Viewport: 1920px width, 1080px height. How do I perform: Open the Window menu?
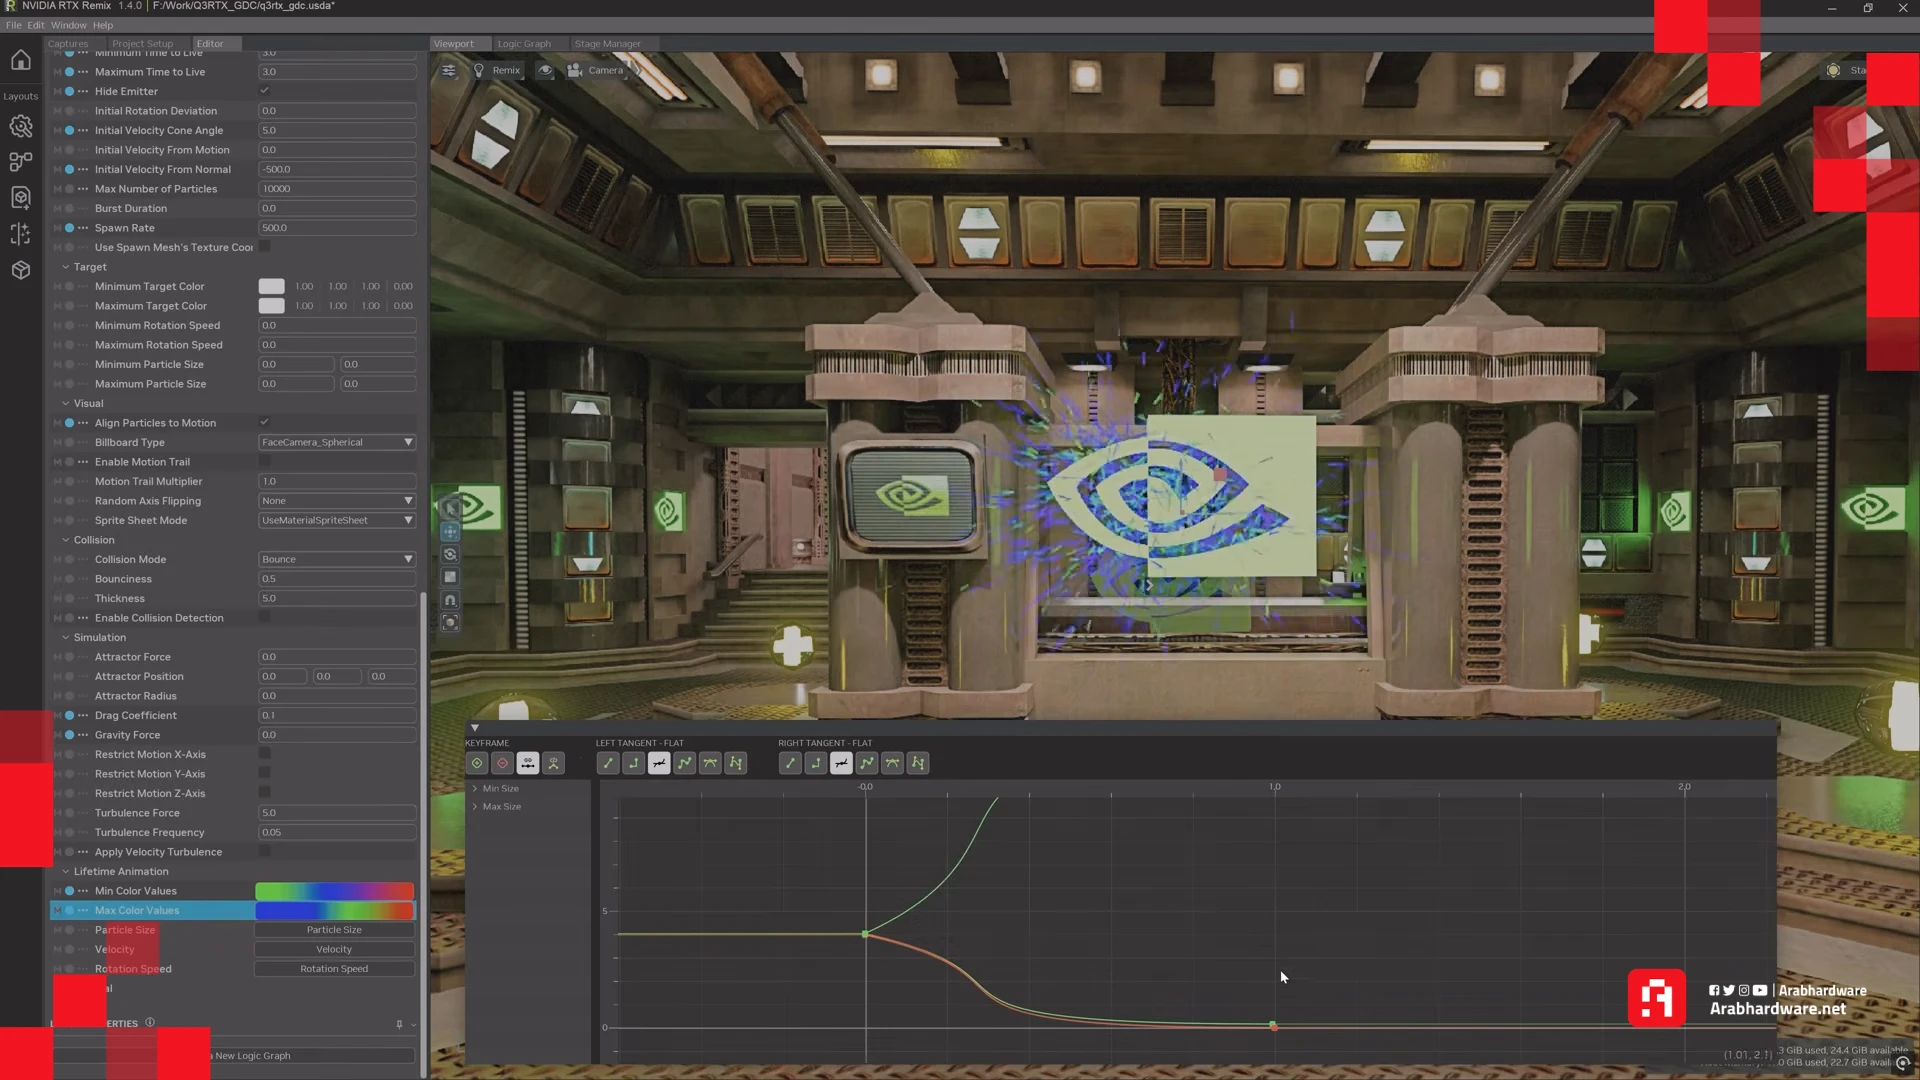click(x=68, y=25)
